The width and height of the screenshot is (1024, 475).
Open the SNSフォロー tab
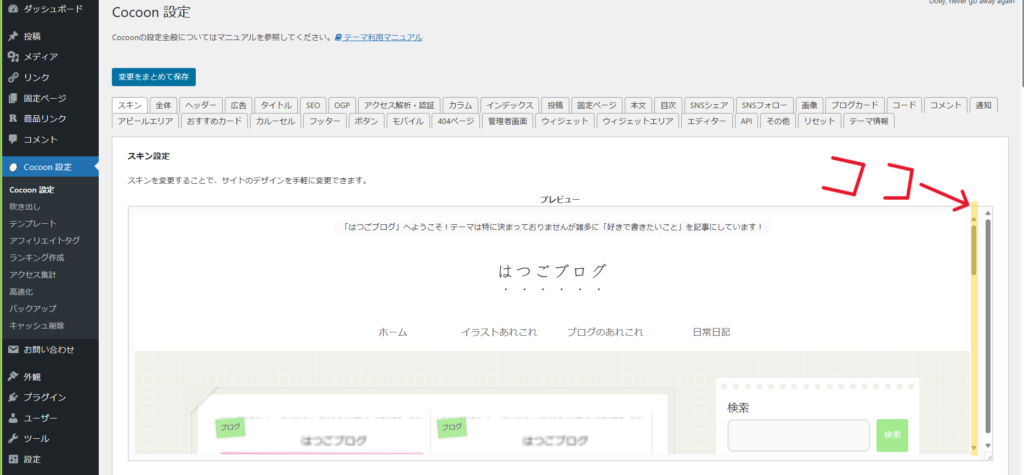[x=765, y=105]
